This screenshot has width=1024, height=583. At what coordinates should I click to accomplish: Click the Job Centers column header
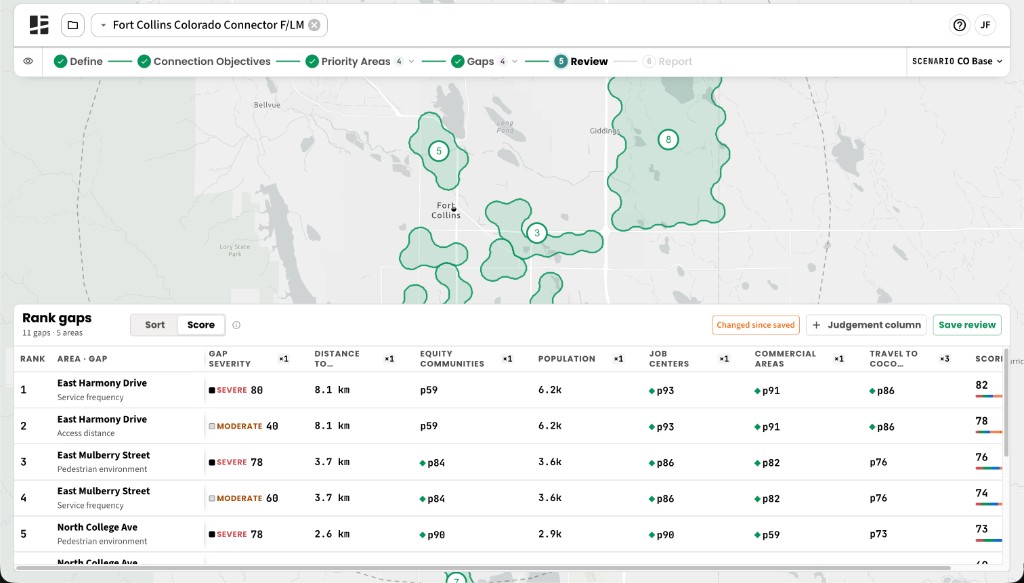pos(669,358)
